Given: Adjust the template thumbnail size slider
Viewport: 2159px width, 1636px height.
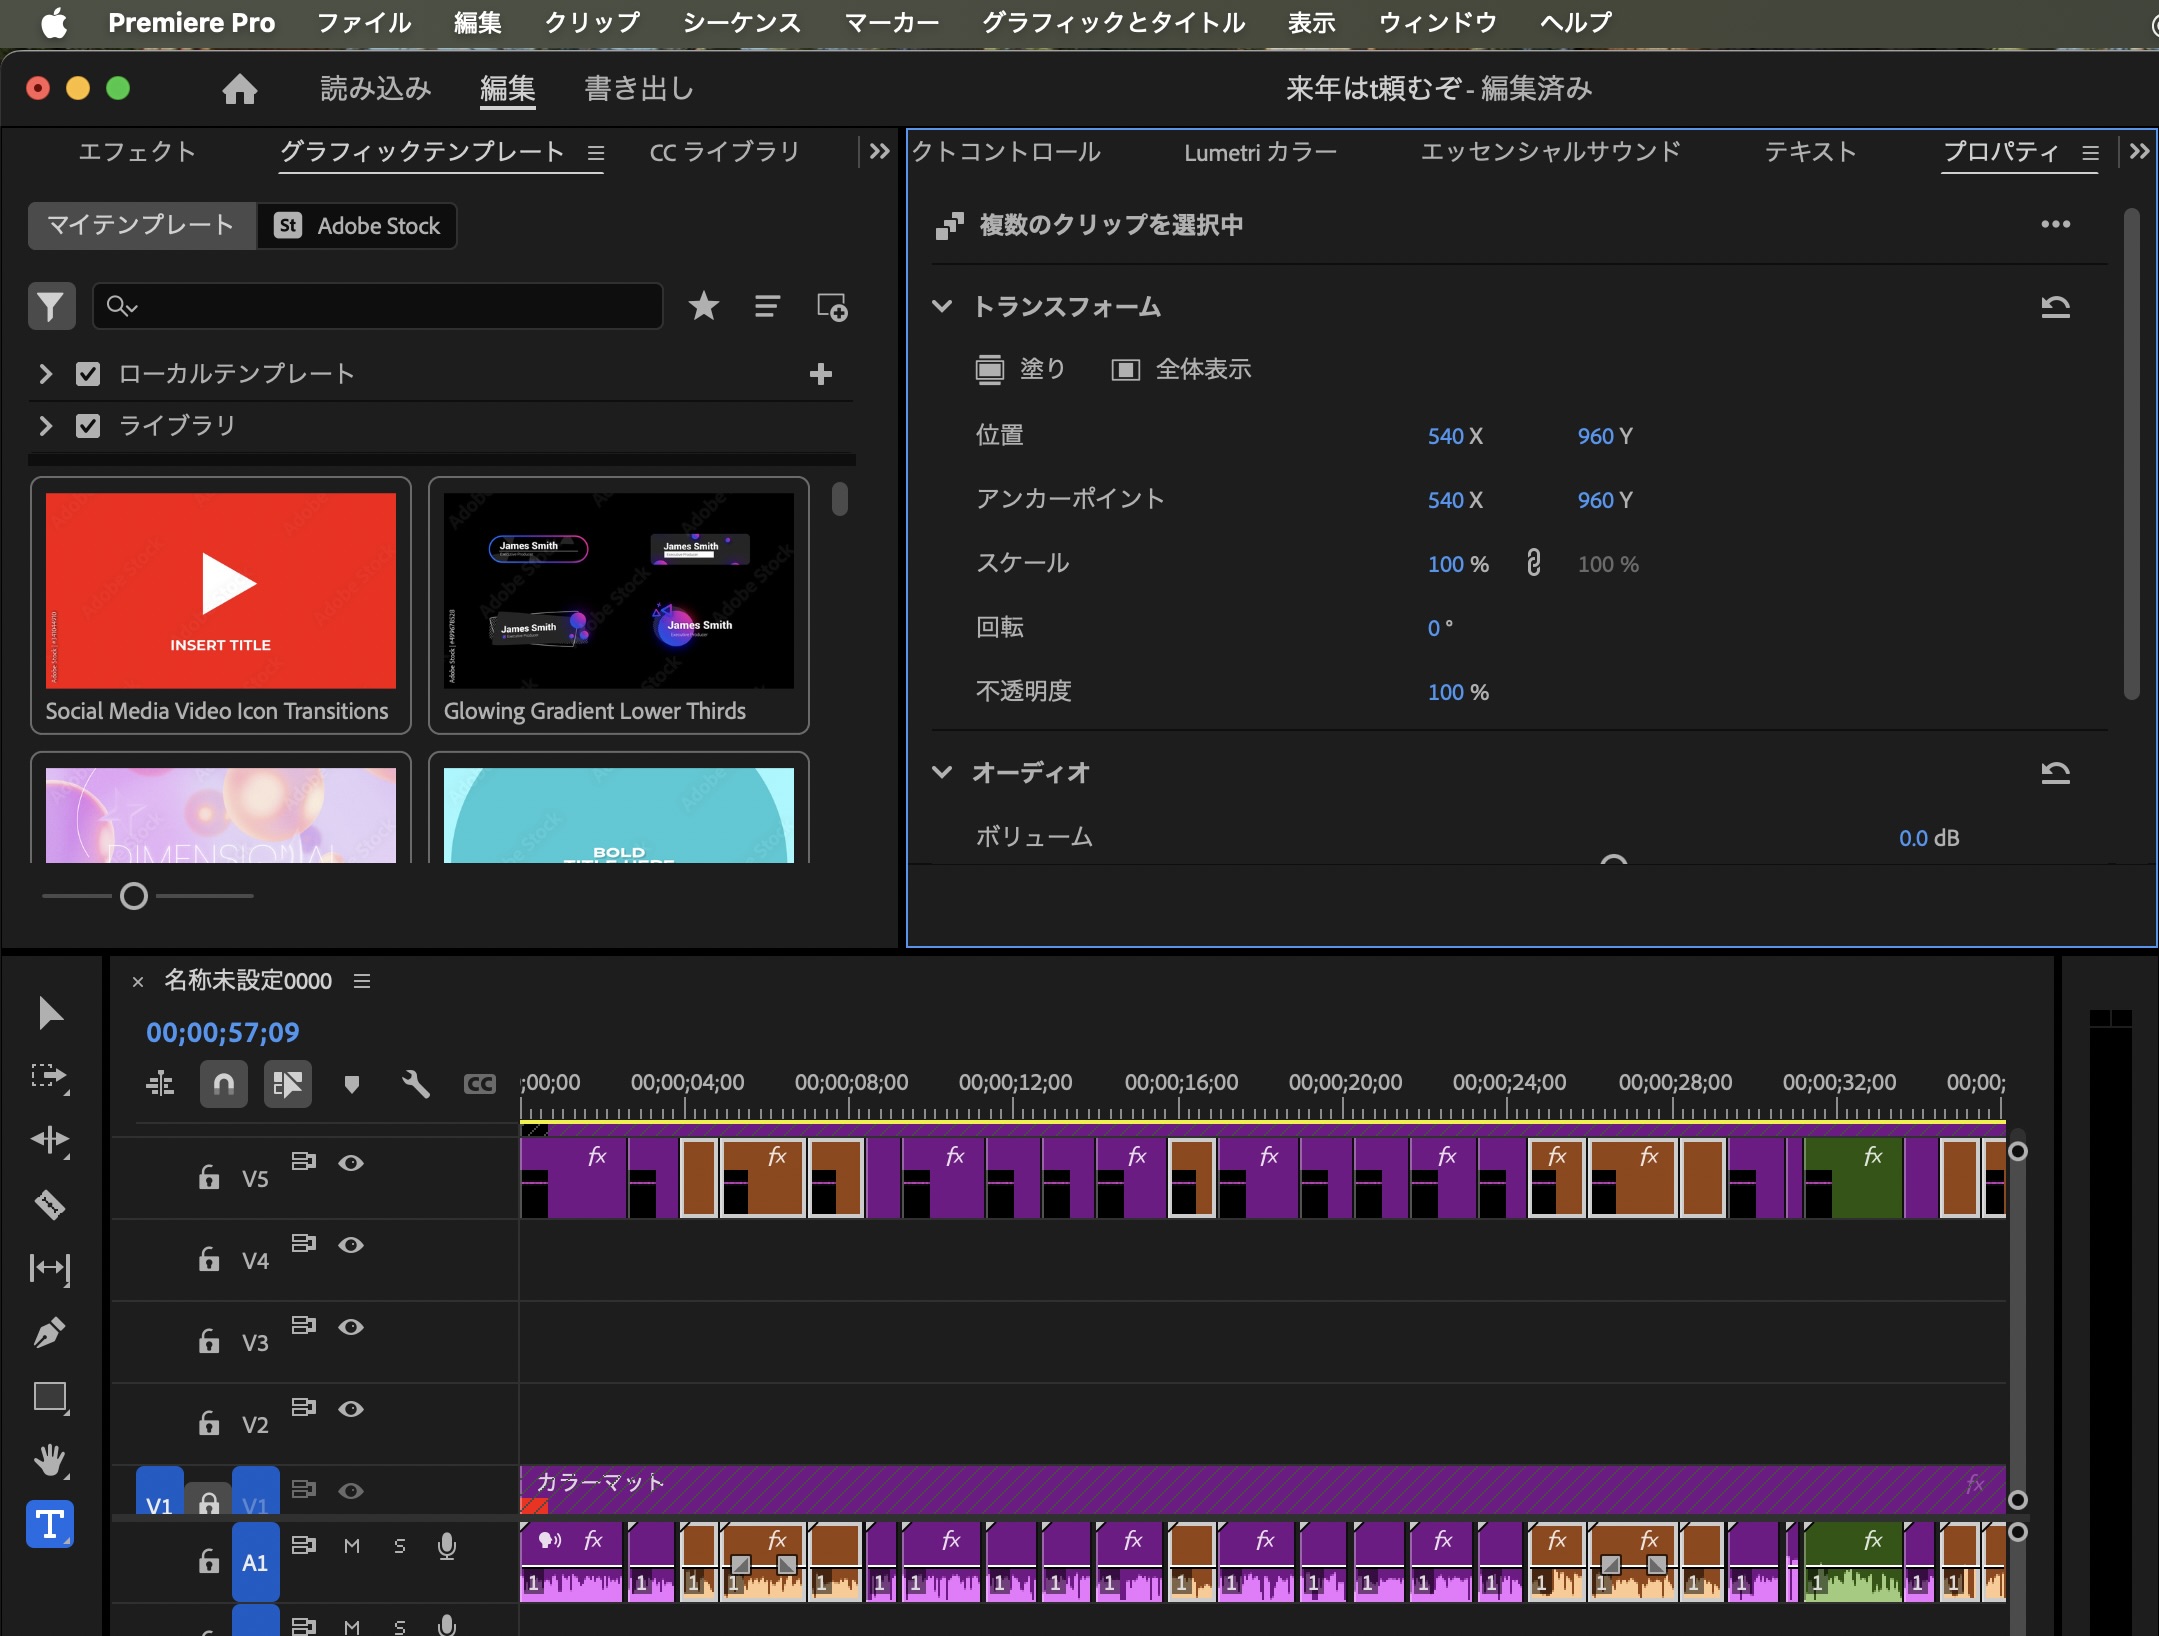Looking at the screenshot, I should (x=133, y=895).
